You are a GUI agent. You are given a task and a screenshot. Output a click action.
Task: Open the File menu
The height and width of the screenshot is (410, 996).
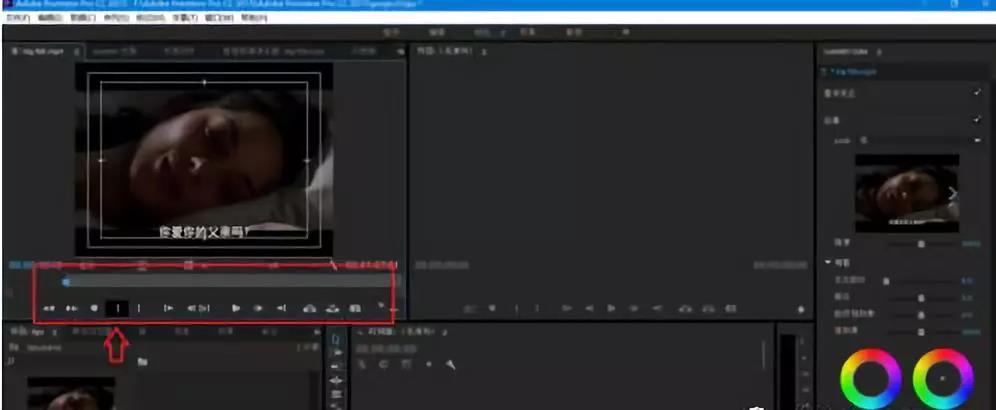(x=18, y=18)
